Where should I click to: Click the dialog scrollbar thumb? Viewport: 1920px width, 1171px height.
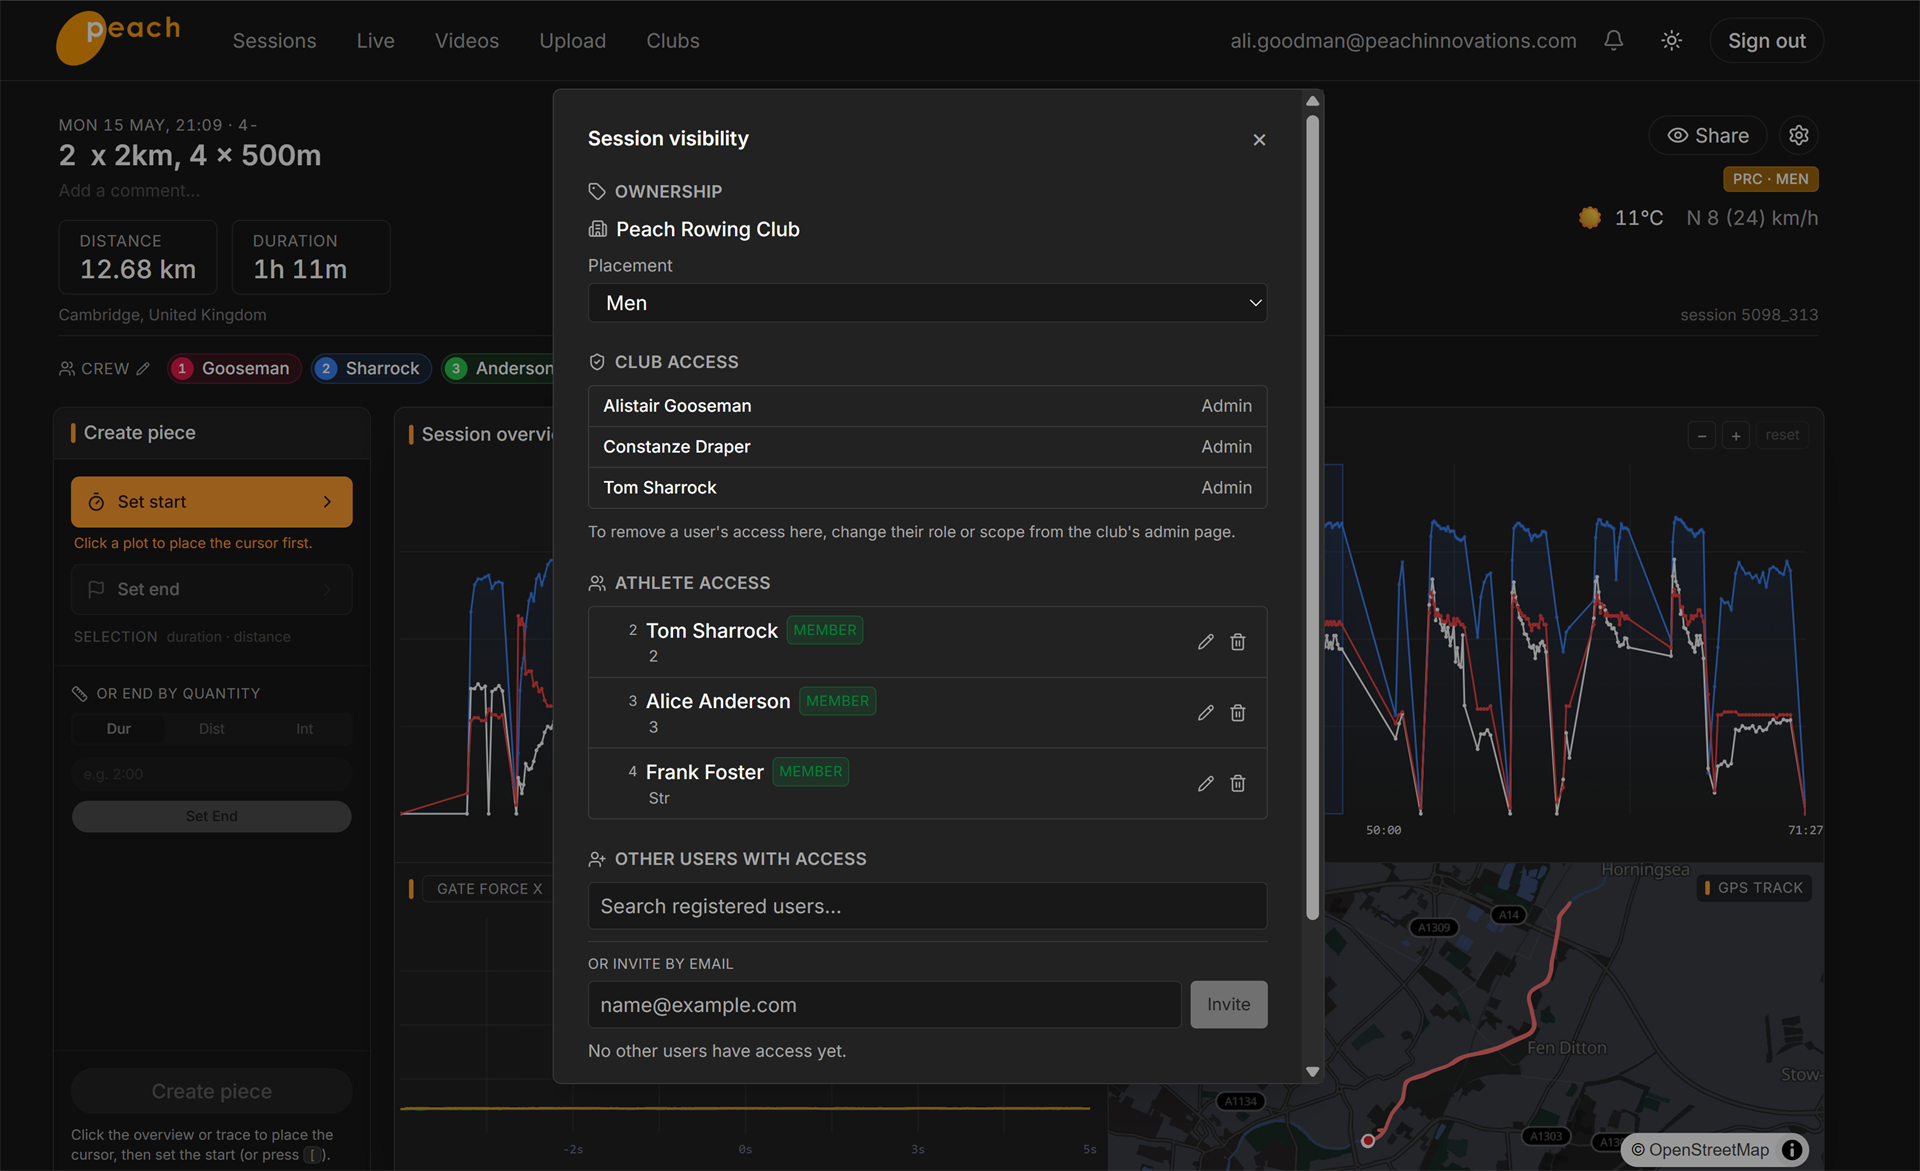(1313, 516)
